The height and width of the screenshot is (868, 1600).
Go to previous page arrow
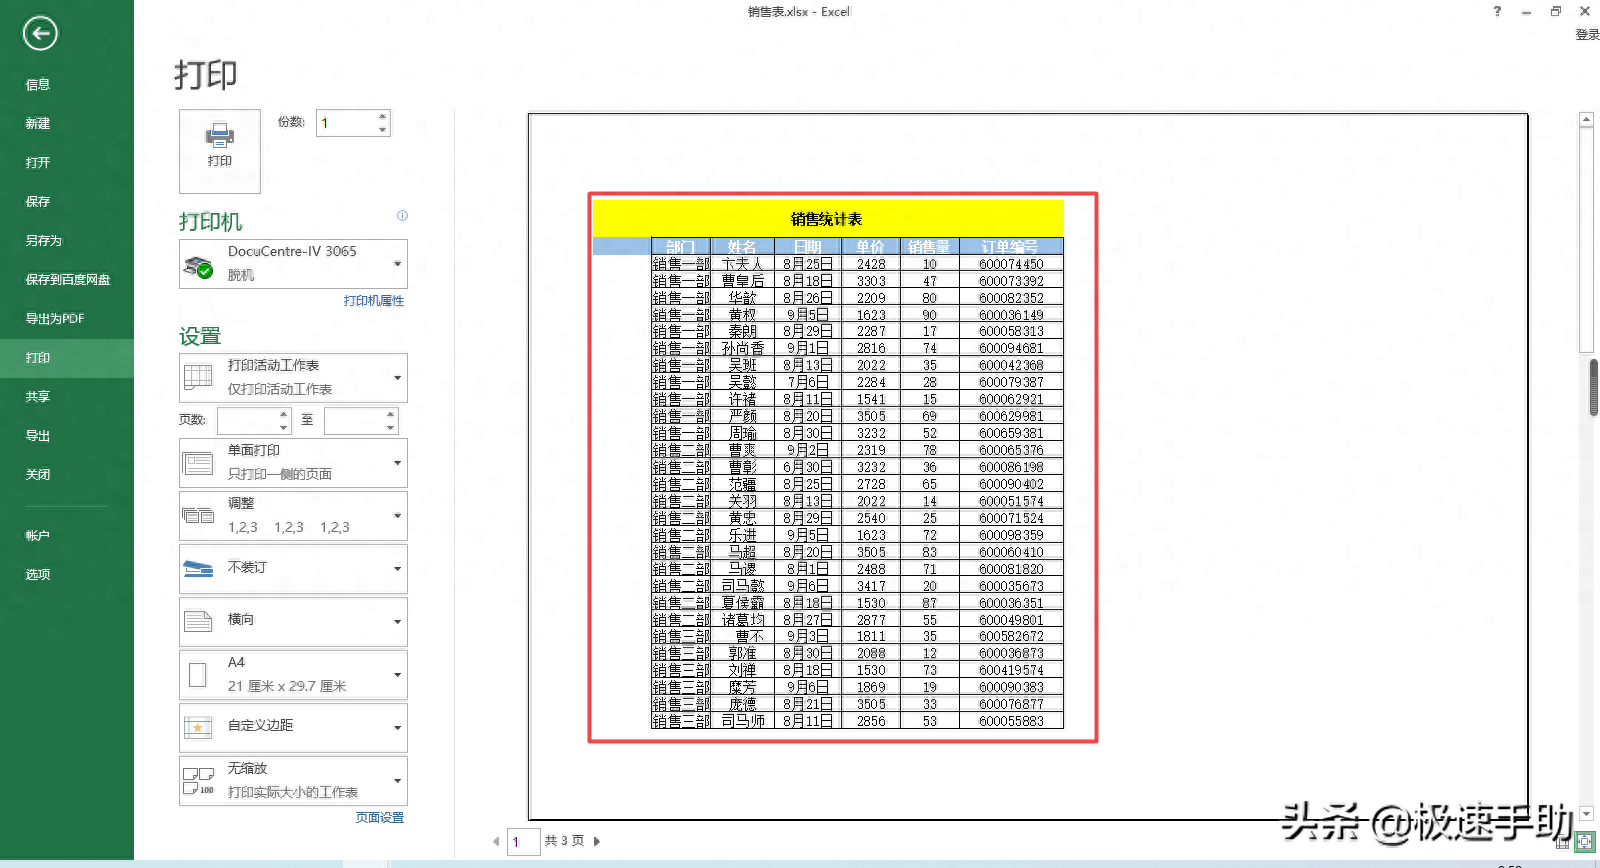click(x=496, y=842)
